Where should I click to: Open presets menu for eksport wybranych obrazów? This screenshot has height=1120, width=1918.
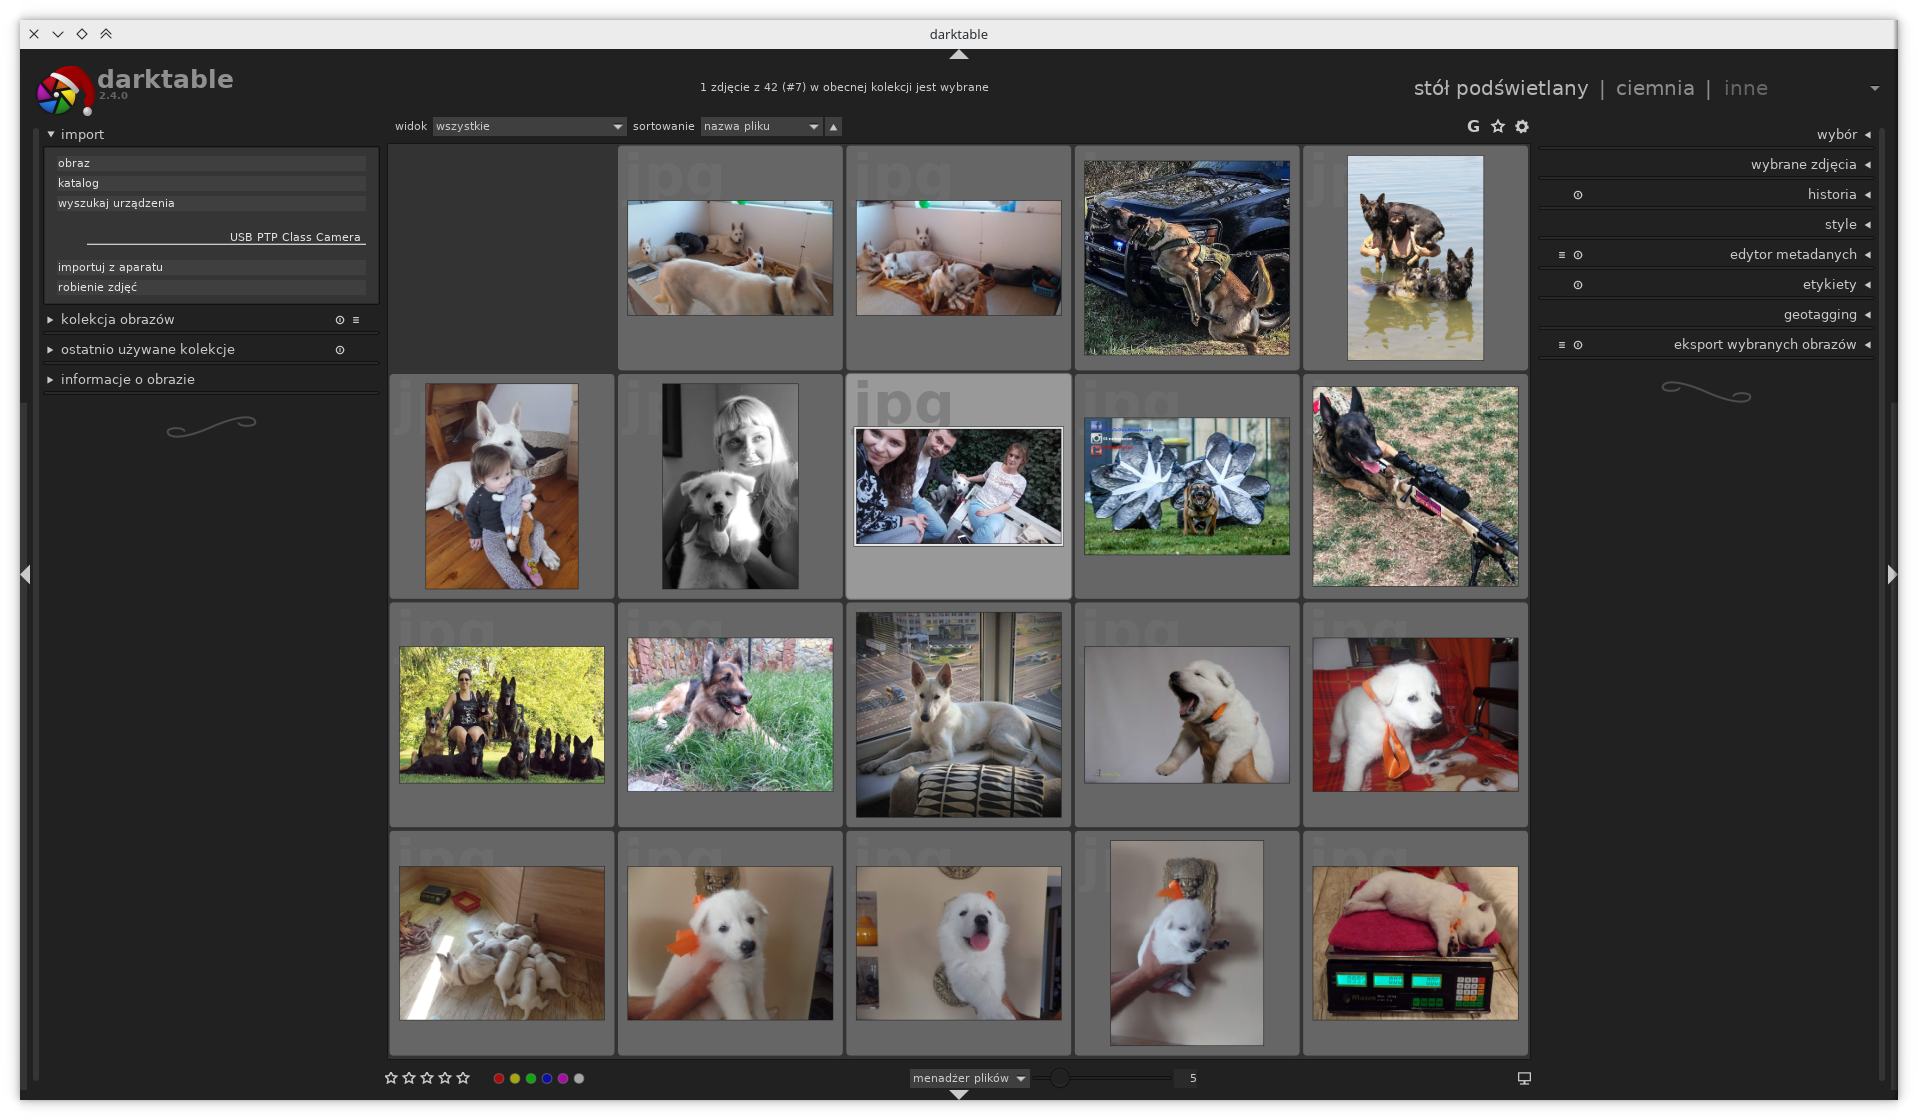pyautogui.click(x=1561, y=345)
